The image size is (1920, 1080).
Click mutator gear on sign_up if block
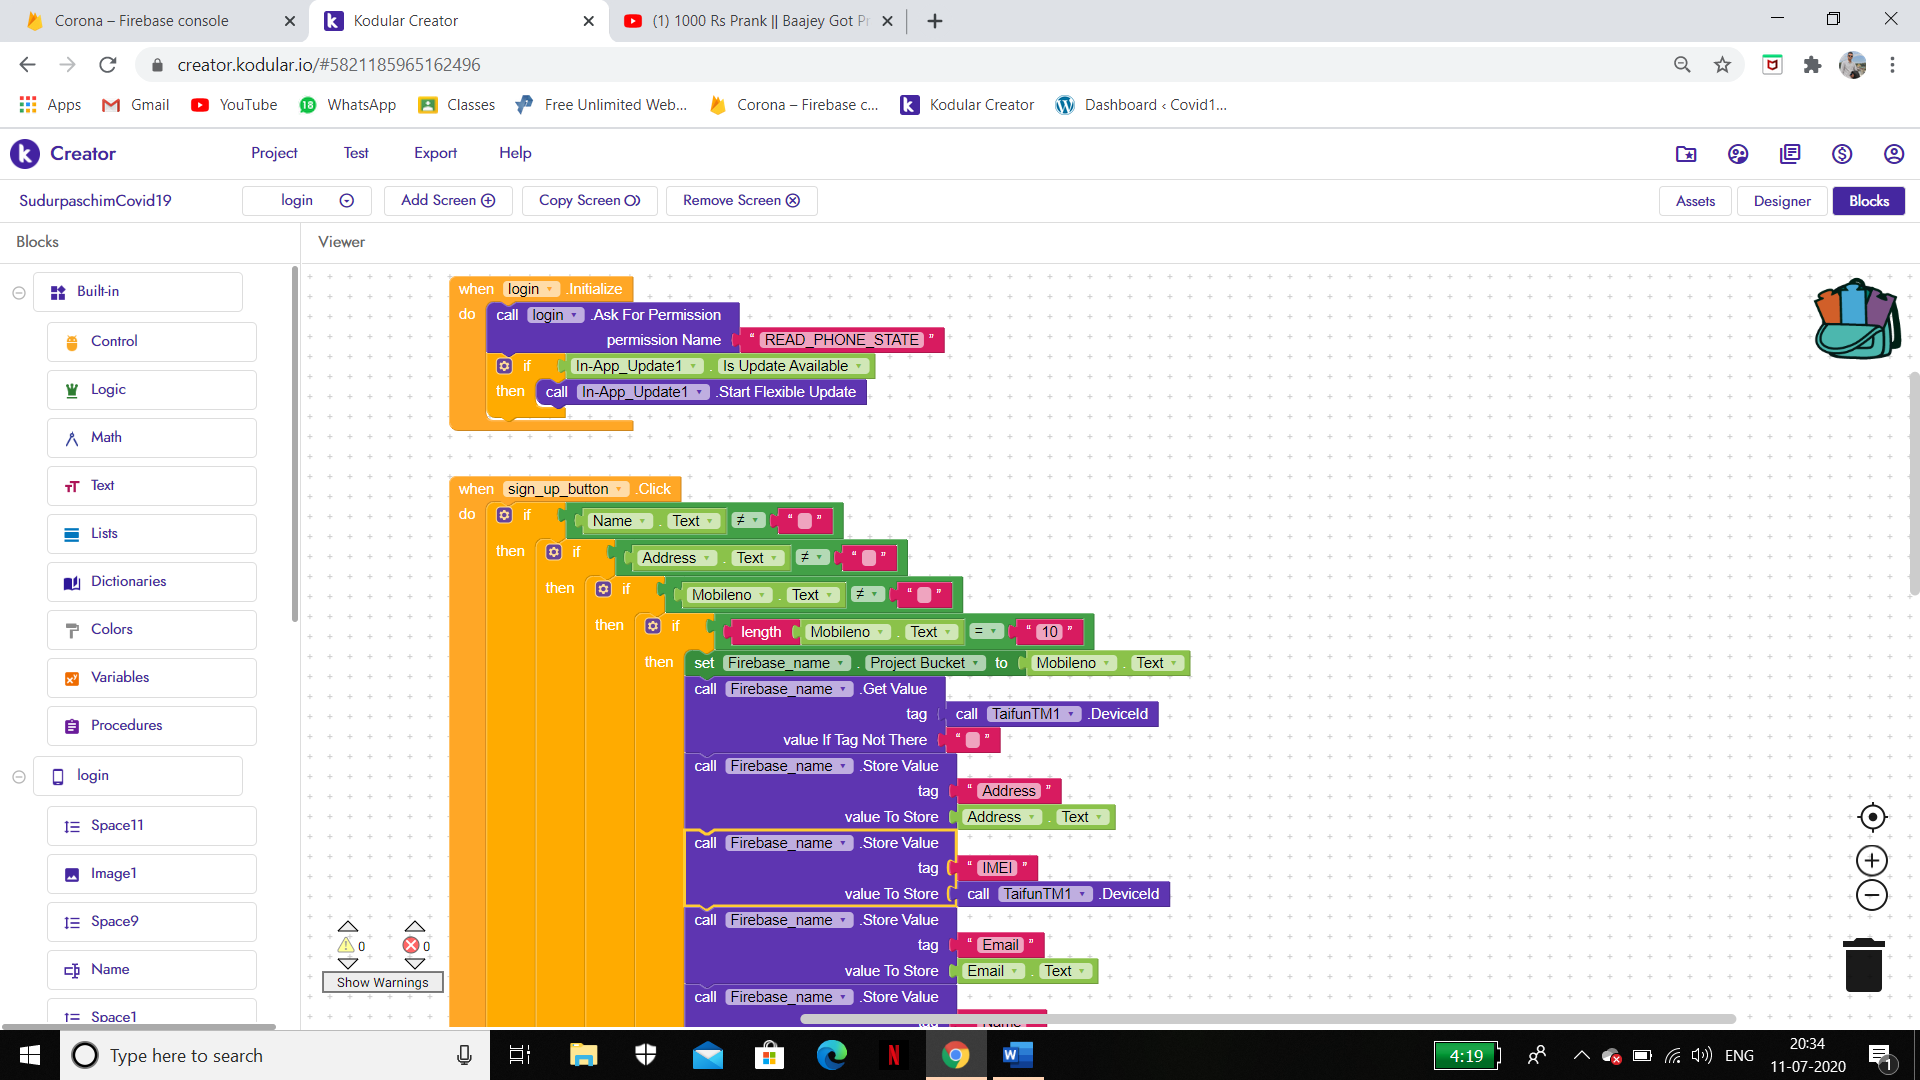click(504, 515)
